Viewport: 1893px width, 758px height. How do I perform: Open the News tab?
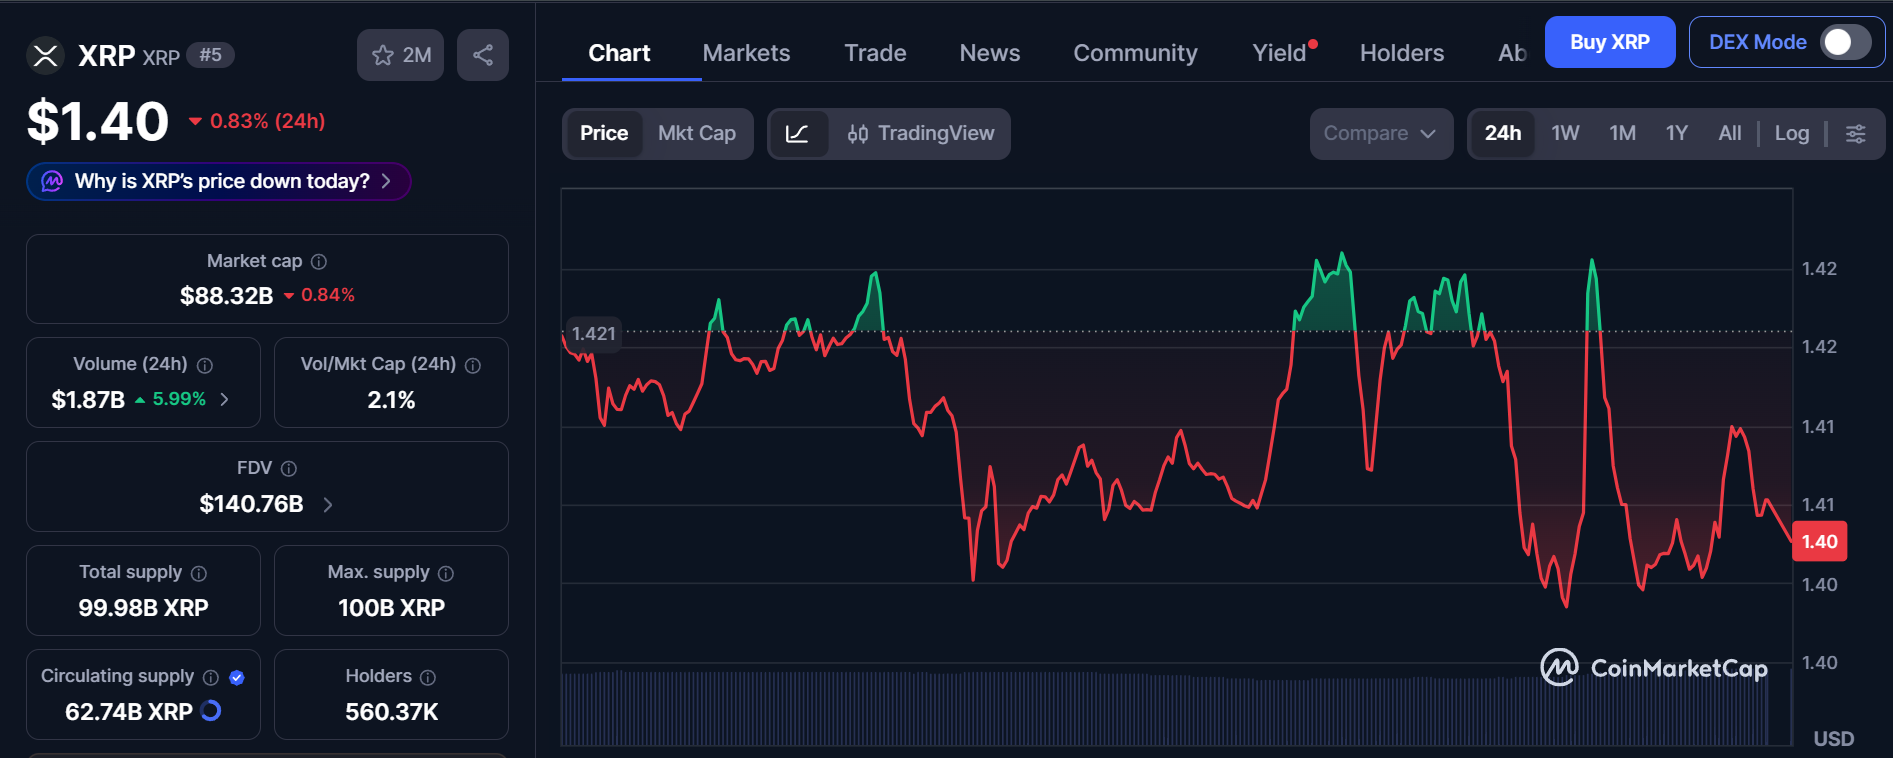point(990,53)
